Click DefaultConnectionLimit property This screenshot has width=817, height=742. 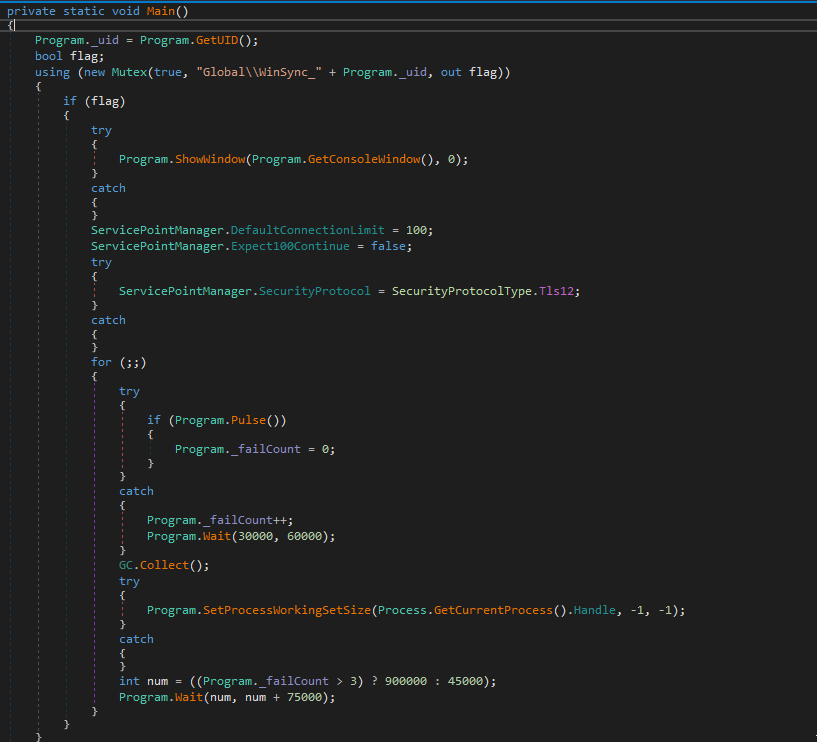[x=307, y=230]
